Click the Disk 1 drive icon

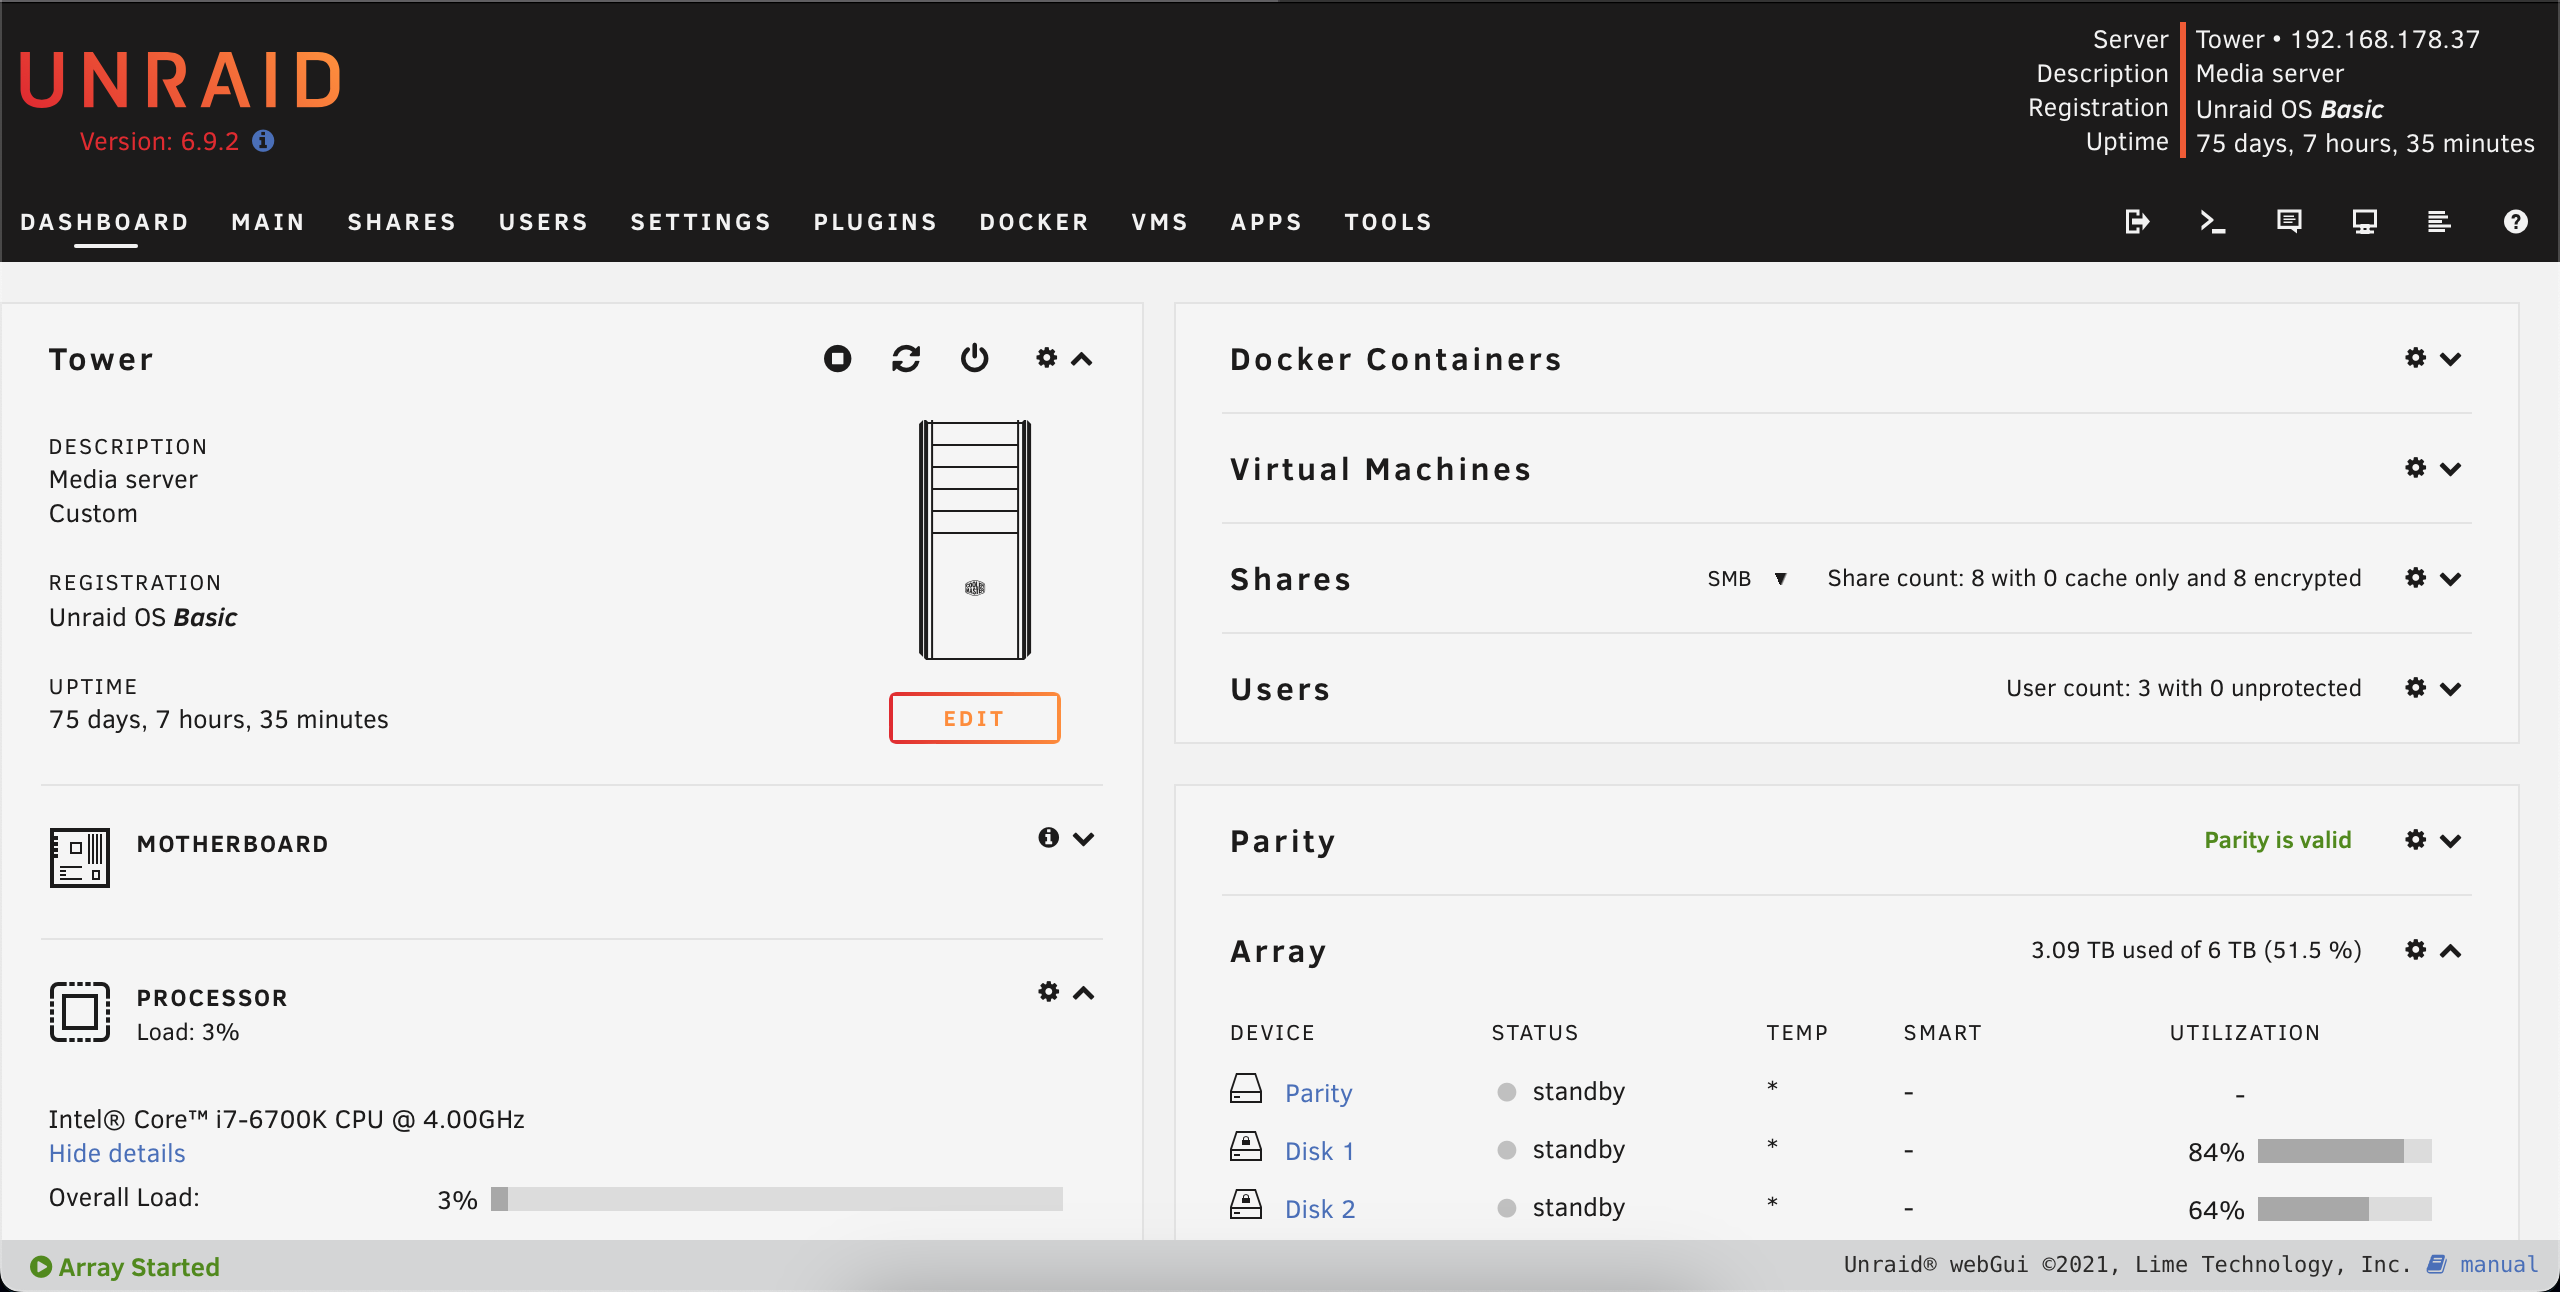(1246, 1146)
